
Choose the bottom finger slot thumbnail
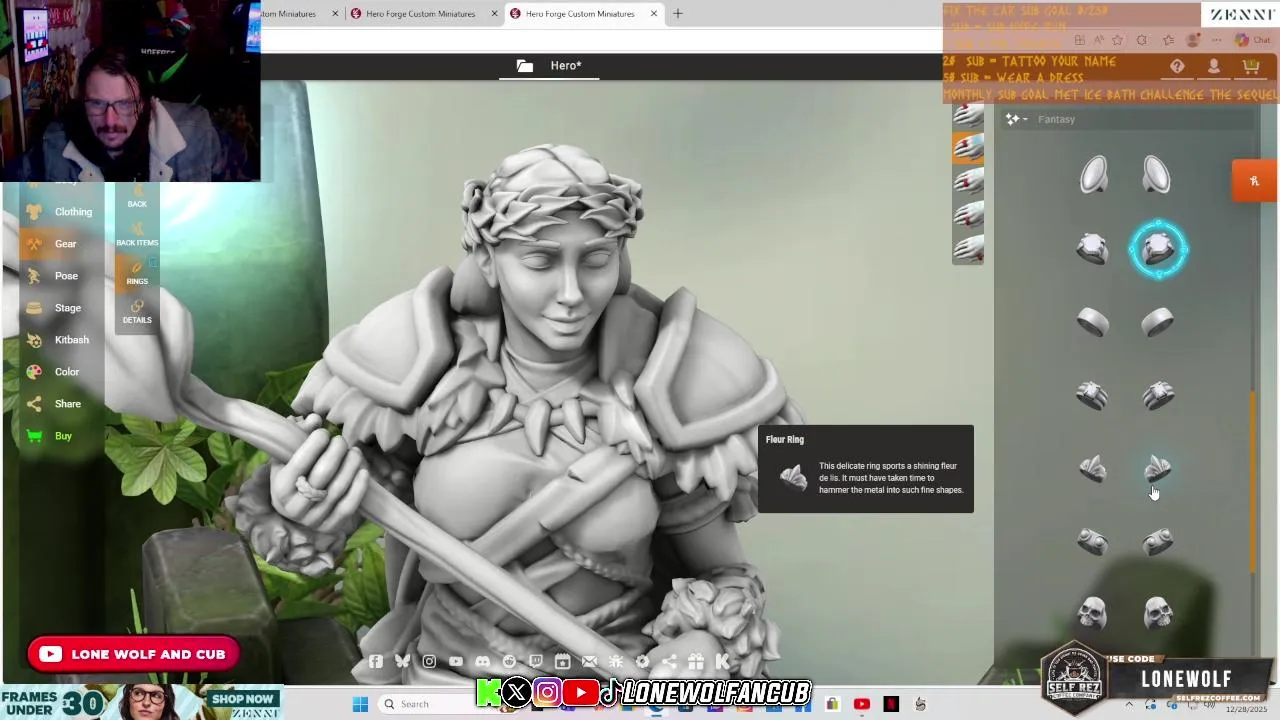(x=968, y=248)
